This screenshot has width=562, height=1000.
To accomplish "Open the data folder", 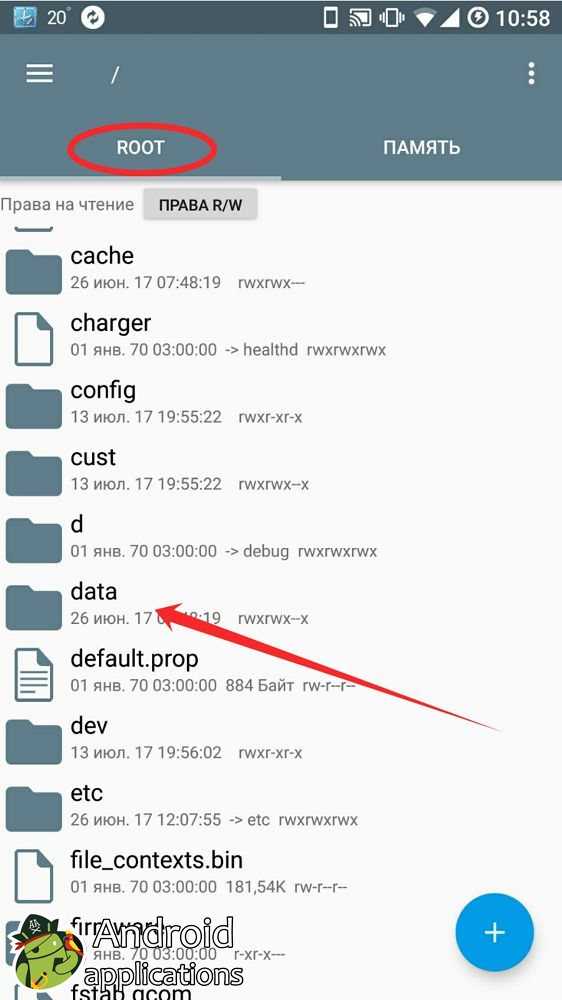I will (281, 604).
